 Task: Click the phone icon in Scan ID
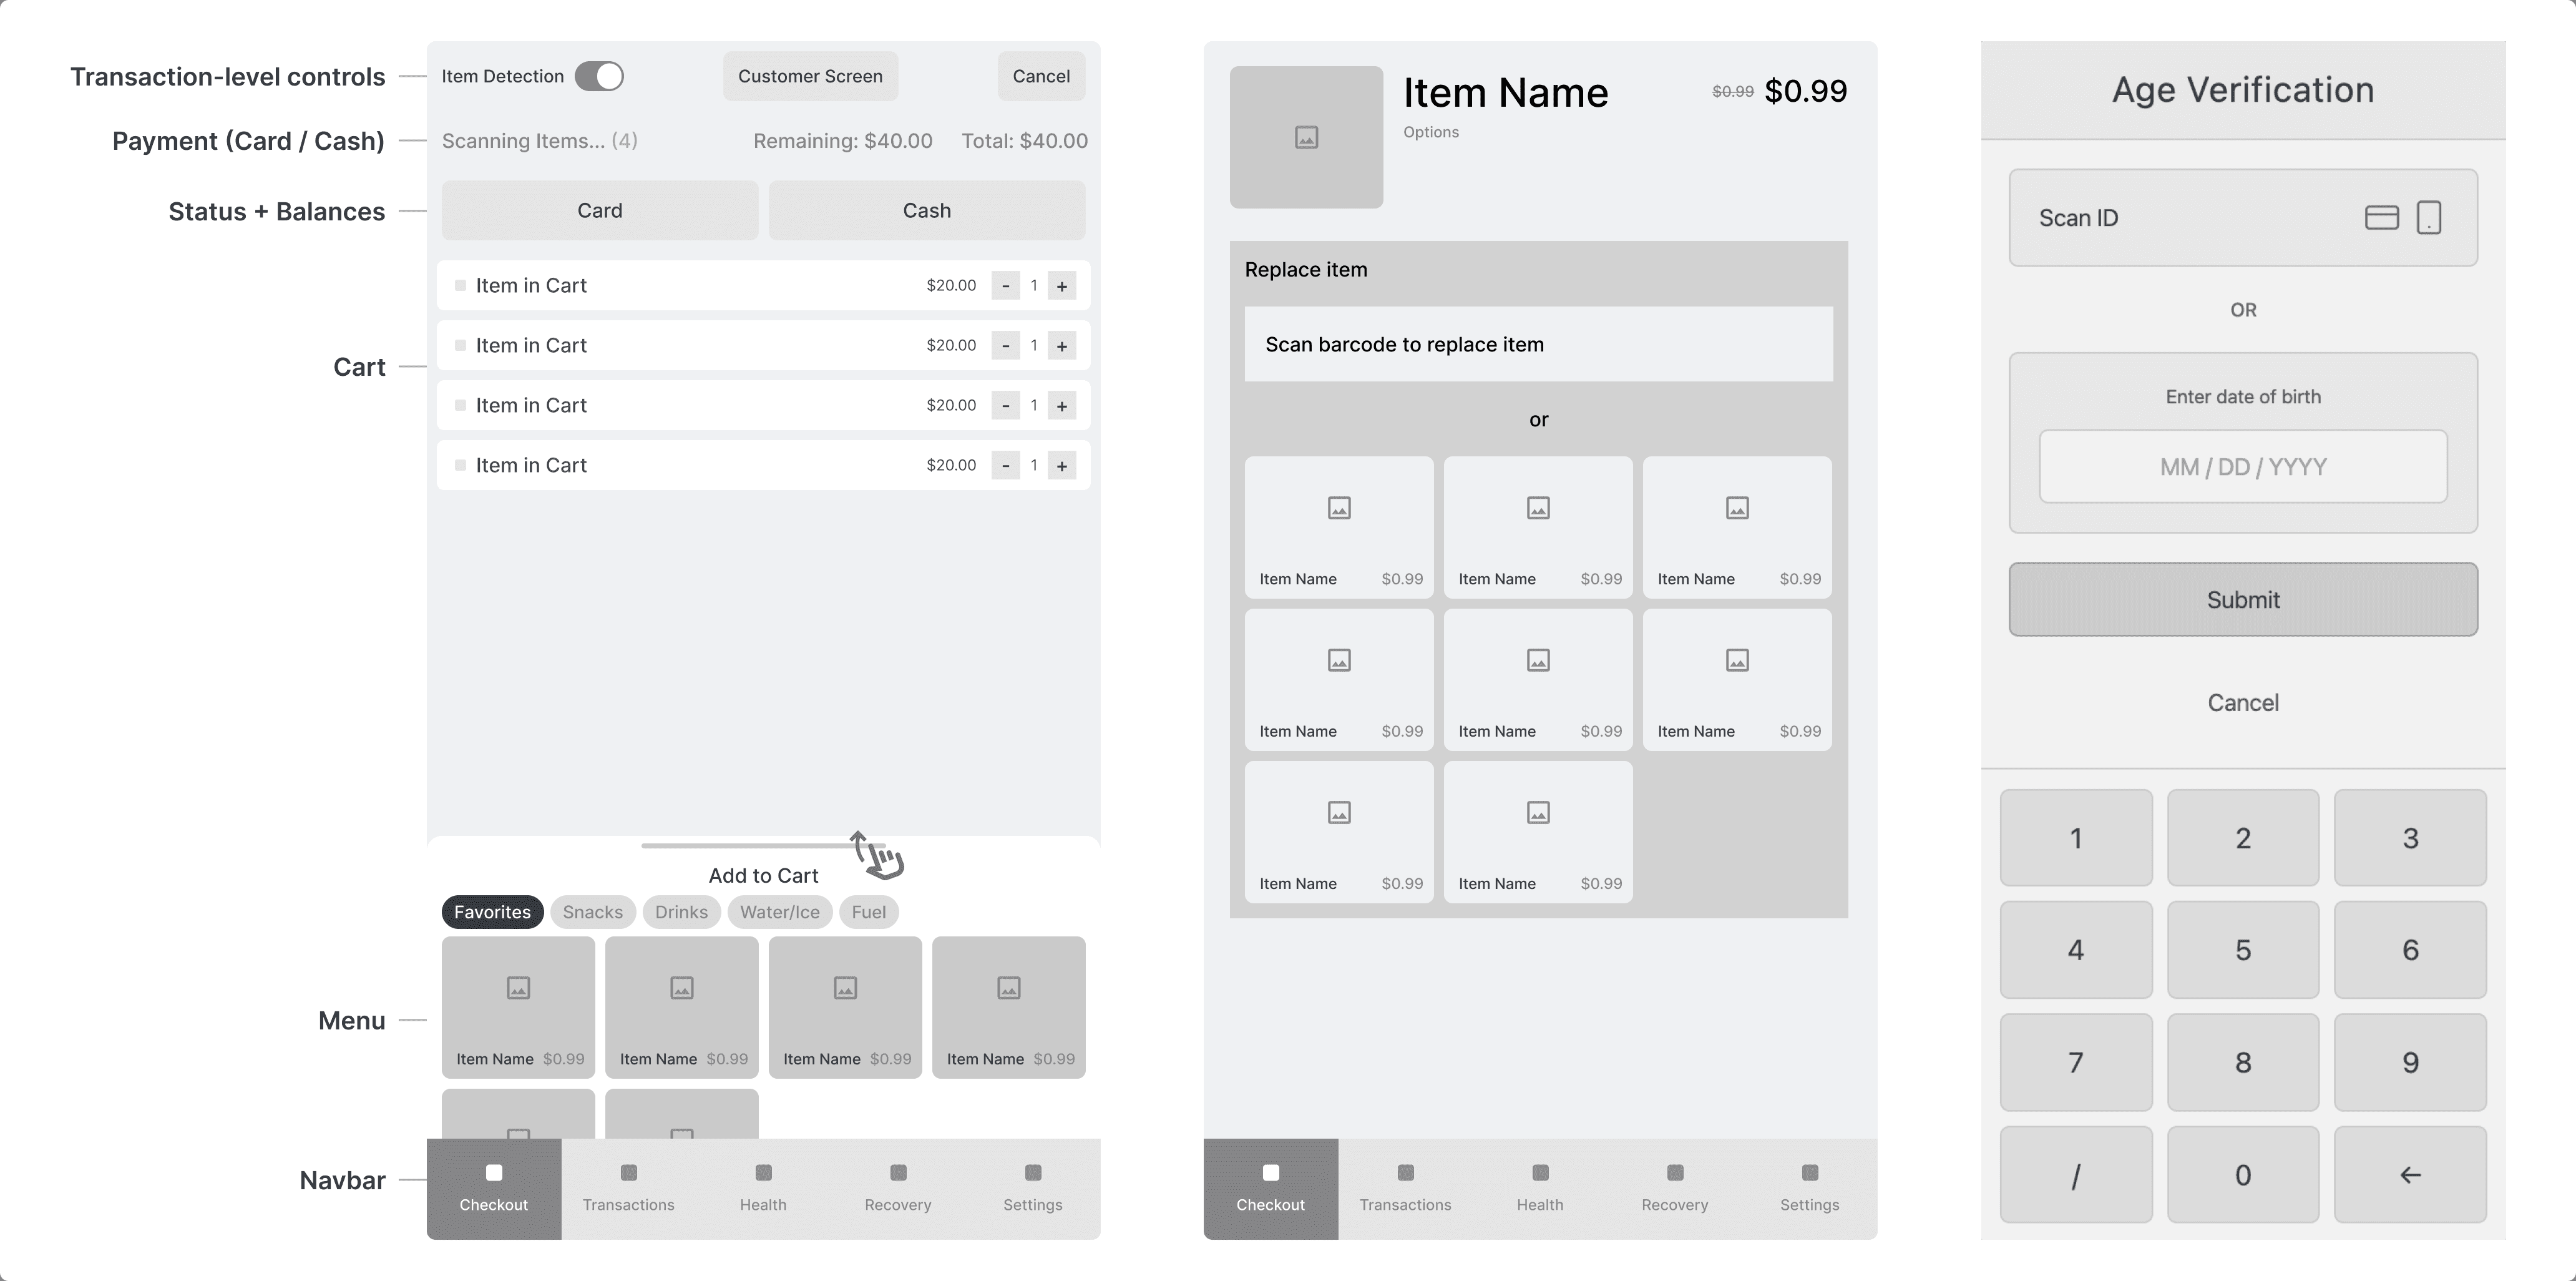[2428, 217]
